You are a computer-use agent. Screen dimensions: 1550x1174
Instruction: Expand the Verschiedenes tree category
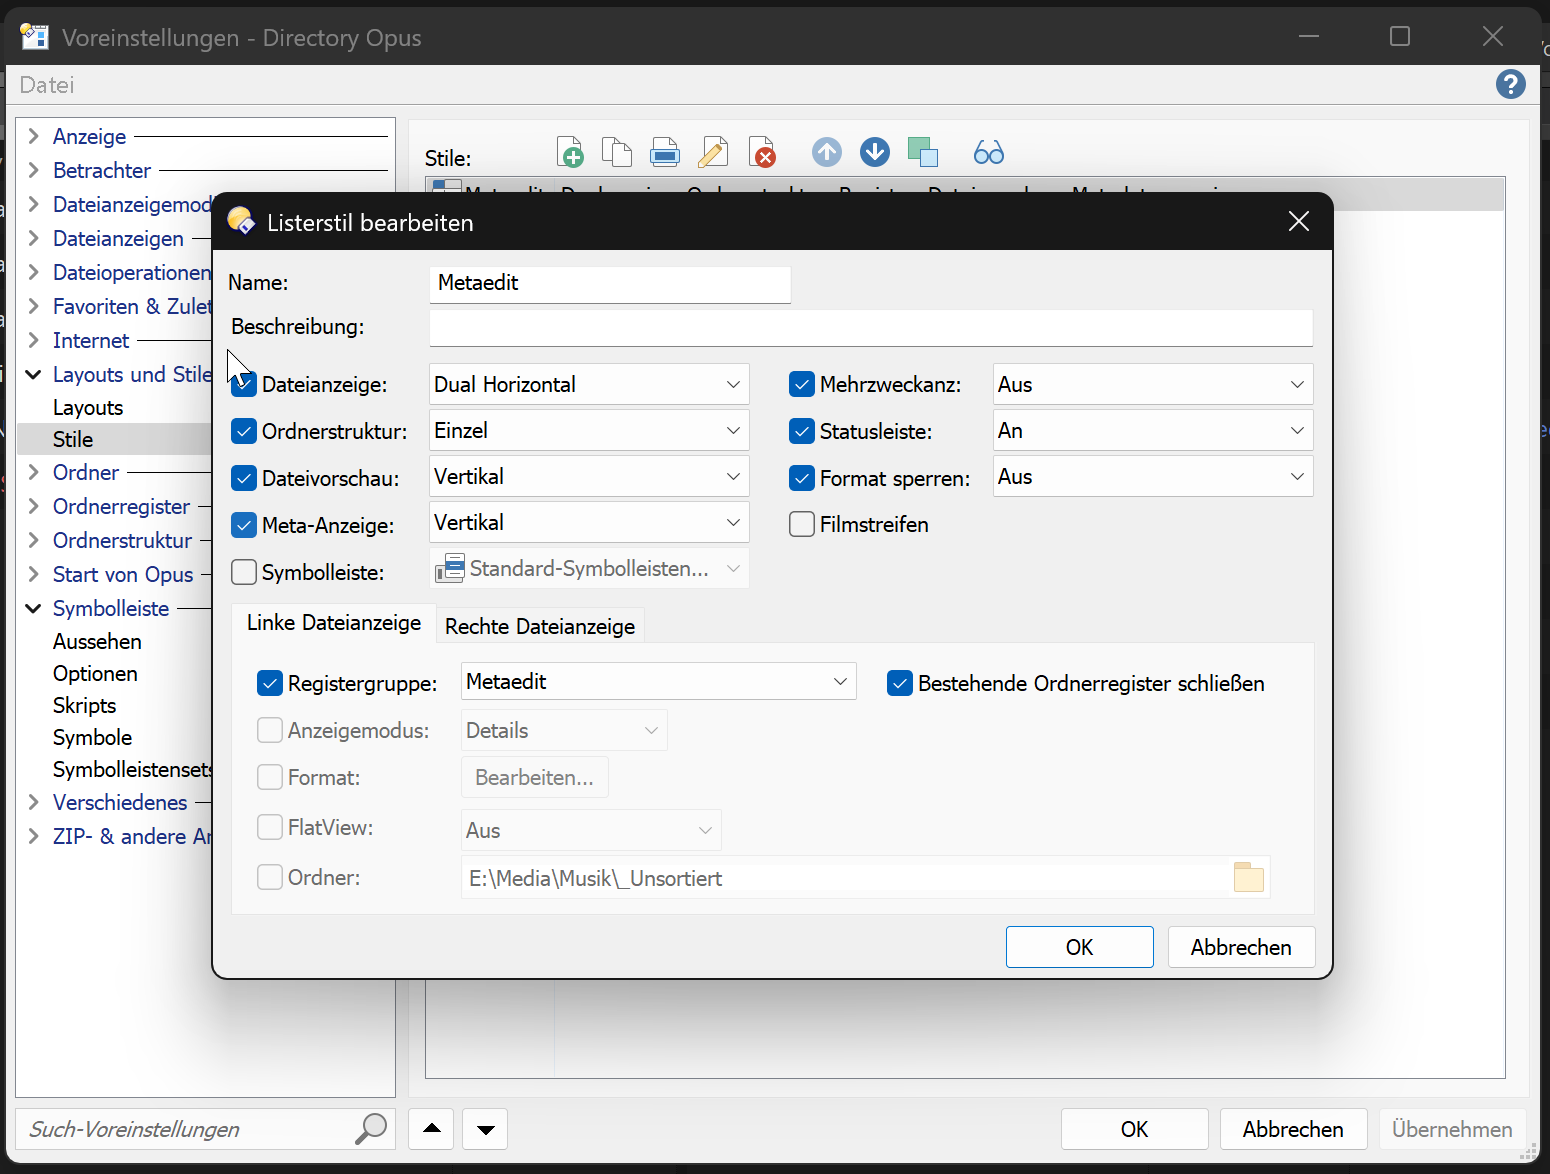click(x=33, y=802)
